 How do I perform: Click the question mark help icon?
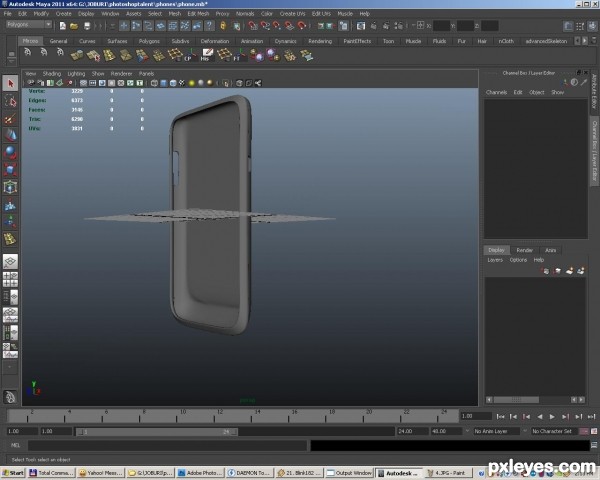pos(209,26)
